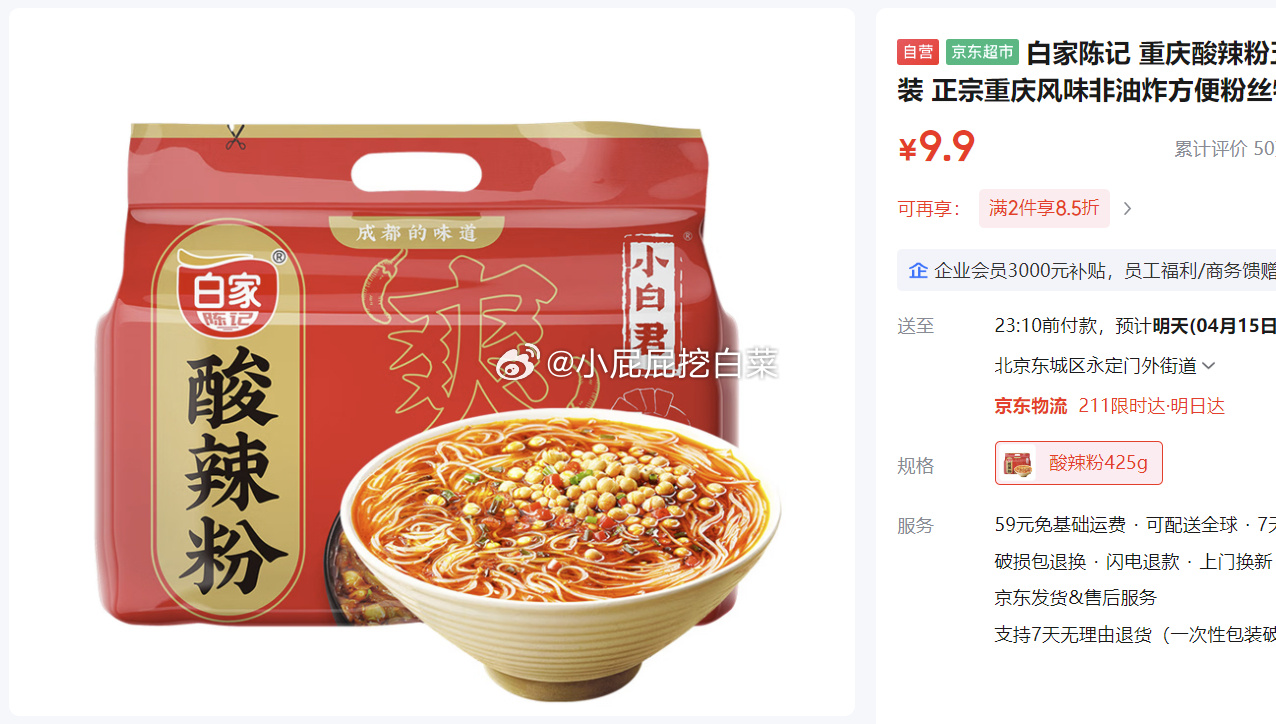Select the 酸辣粉425g specification option
1276x724 pixels.
point(1078,463)
